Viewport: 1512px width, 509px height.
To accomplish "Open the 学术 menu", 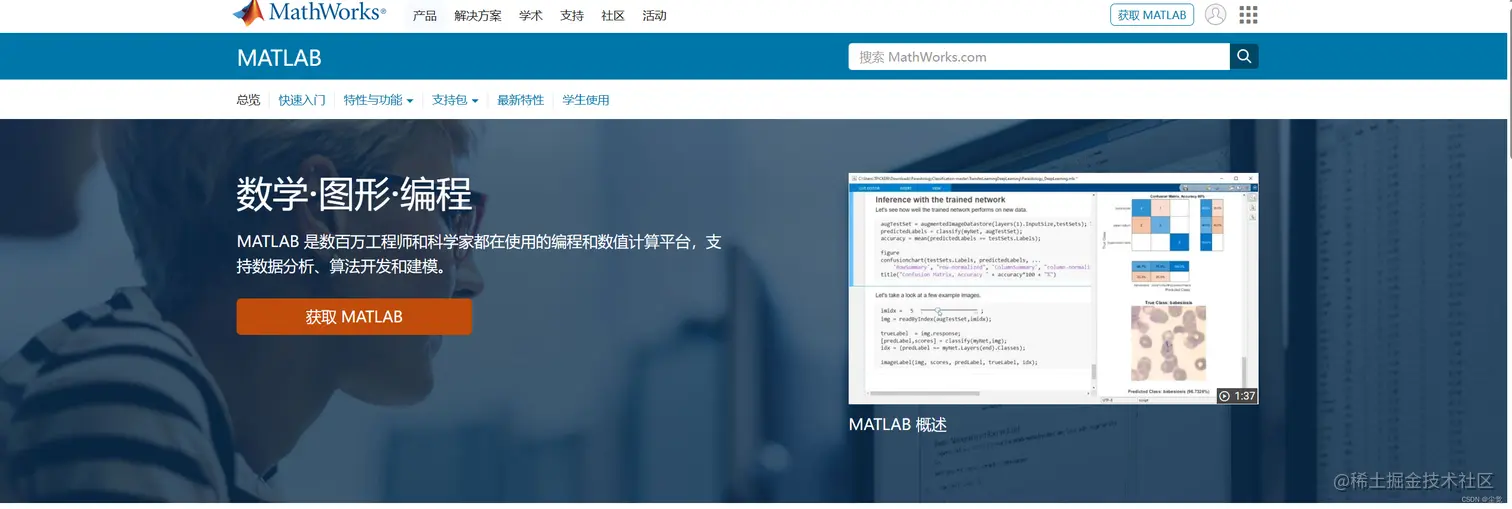I will coord(531,16).
